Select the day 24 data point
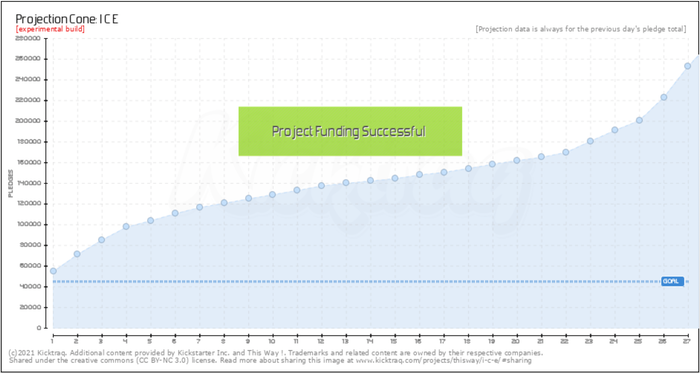This screenshot has height=373, width=700. tap(615, 130)
